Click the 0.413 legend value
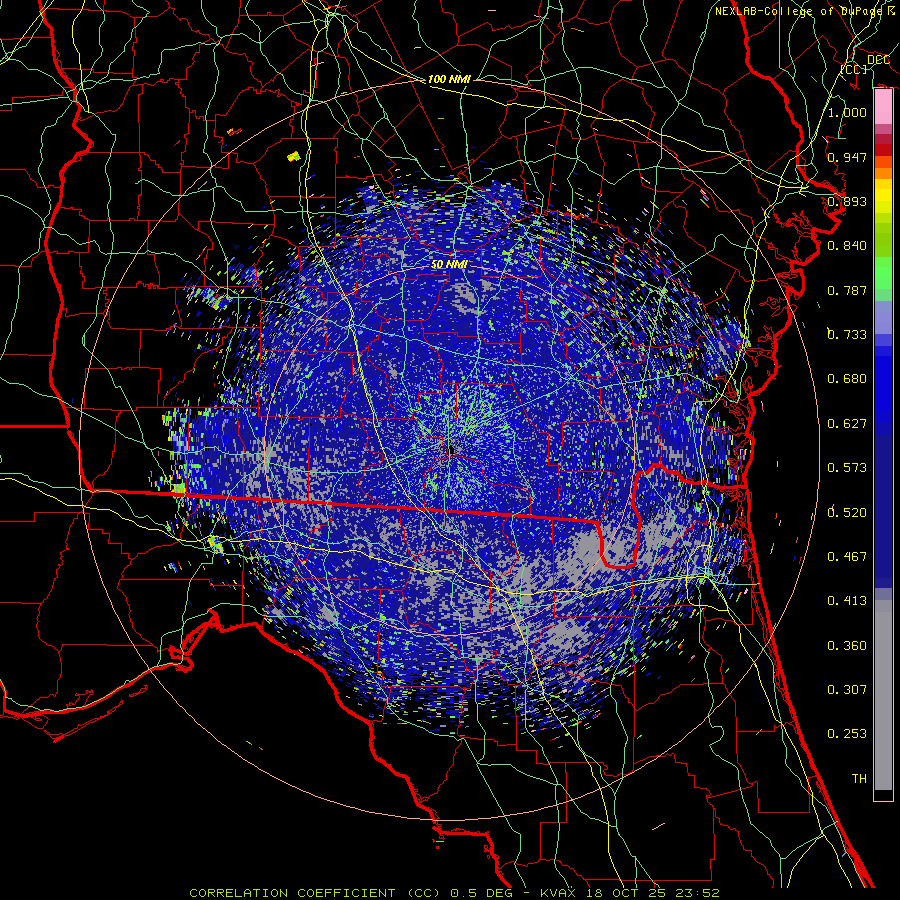The width and height of the screenshot is (900, 900). (847, 601)
